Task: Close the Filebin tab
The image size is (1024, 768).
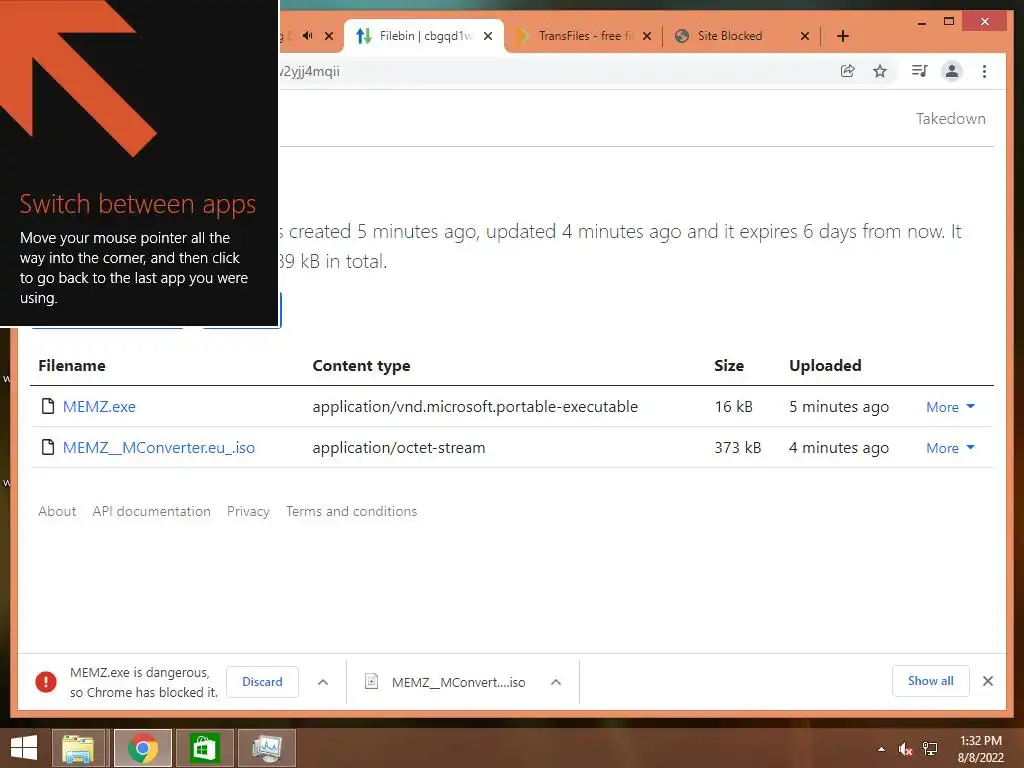Action: coord(488,36)
